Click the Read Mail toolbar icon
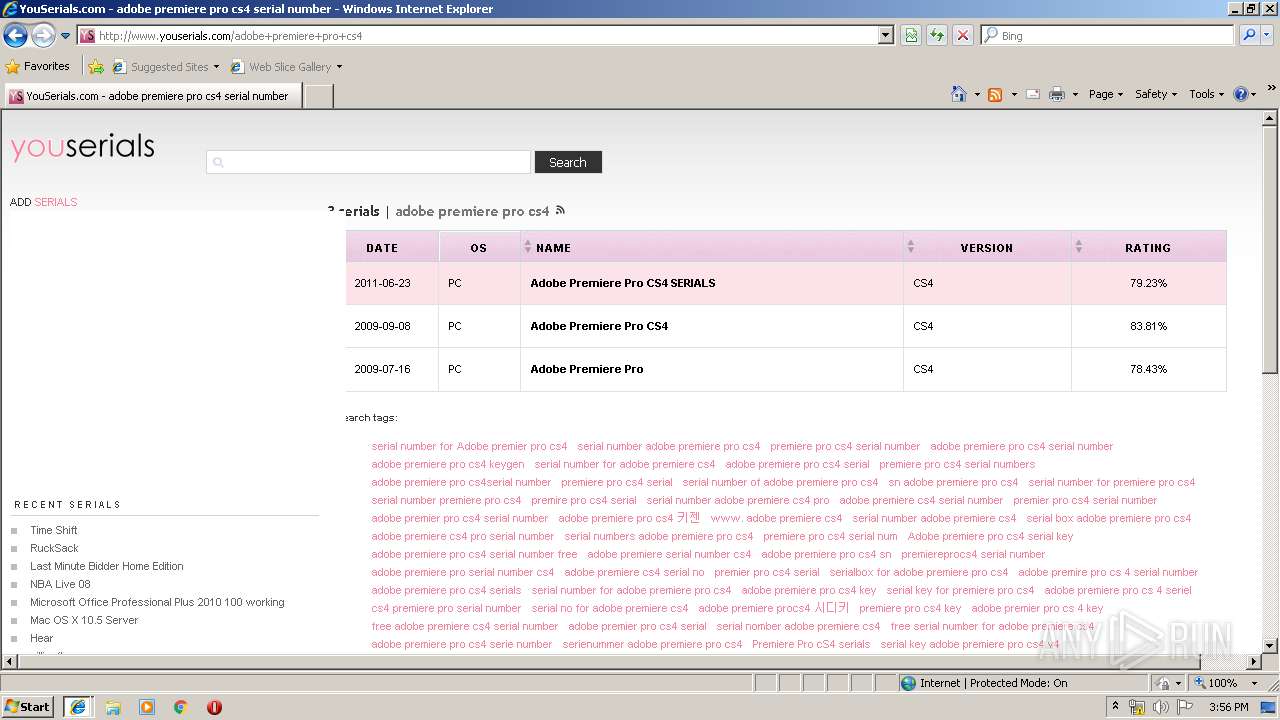 click(1032, 94)
